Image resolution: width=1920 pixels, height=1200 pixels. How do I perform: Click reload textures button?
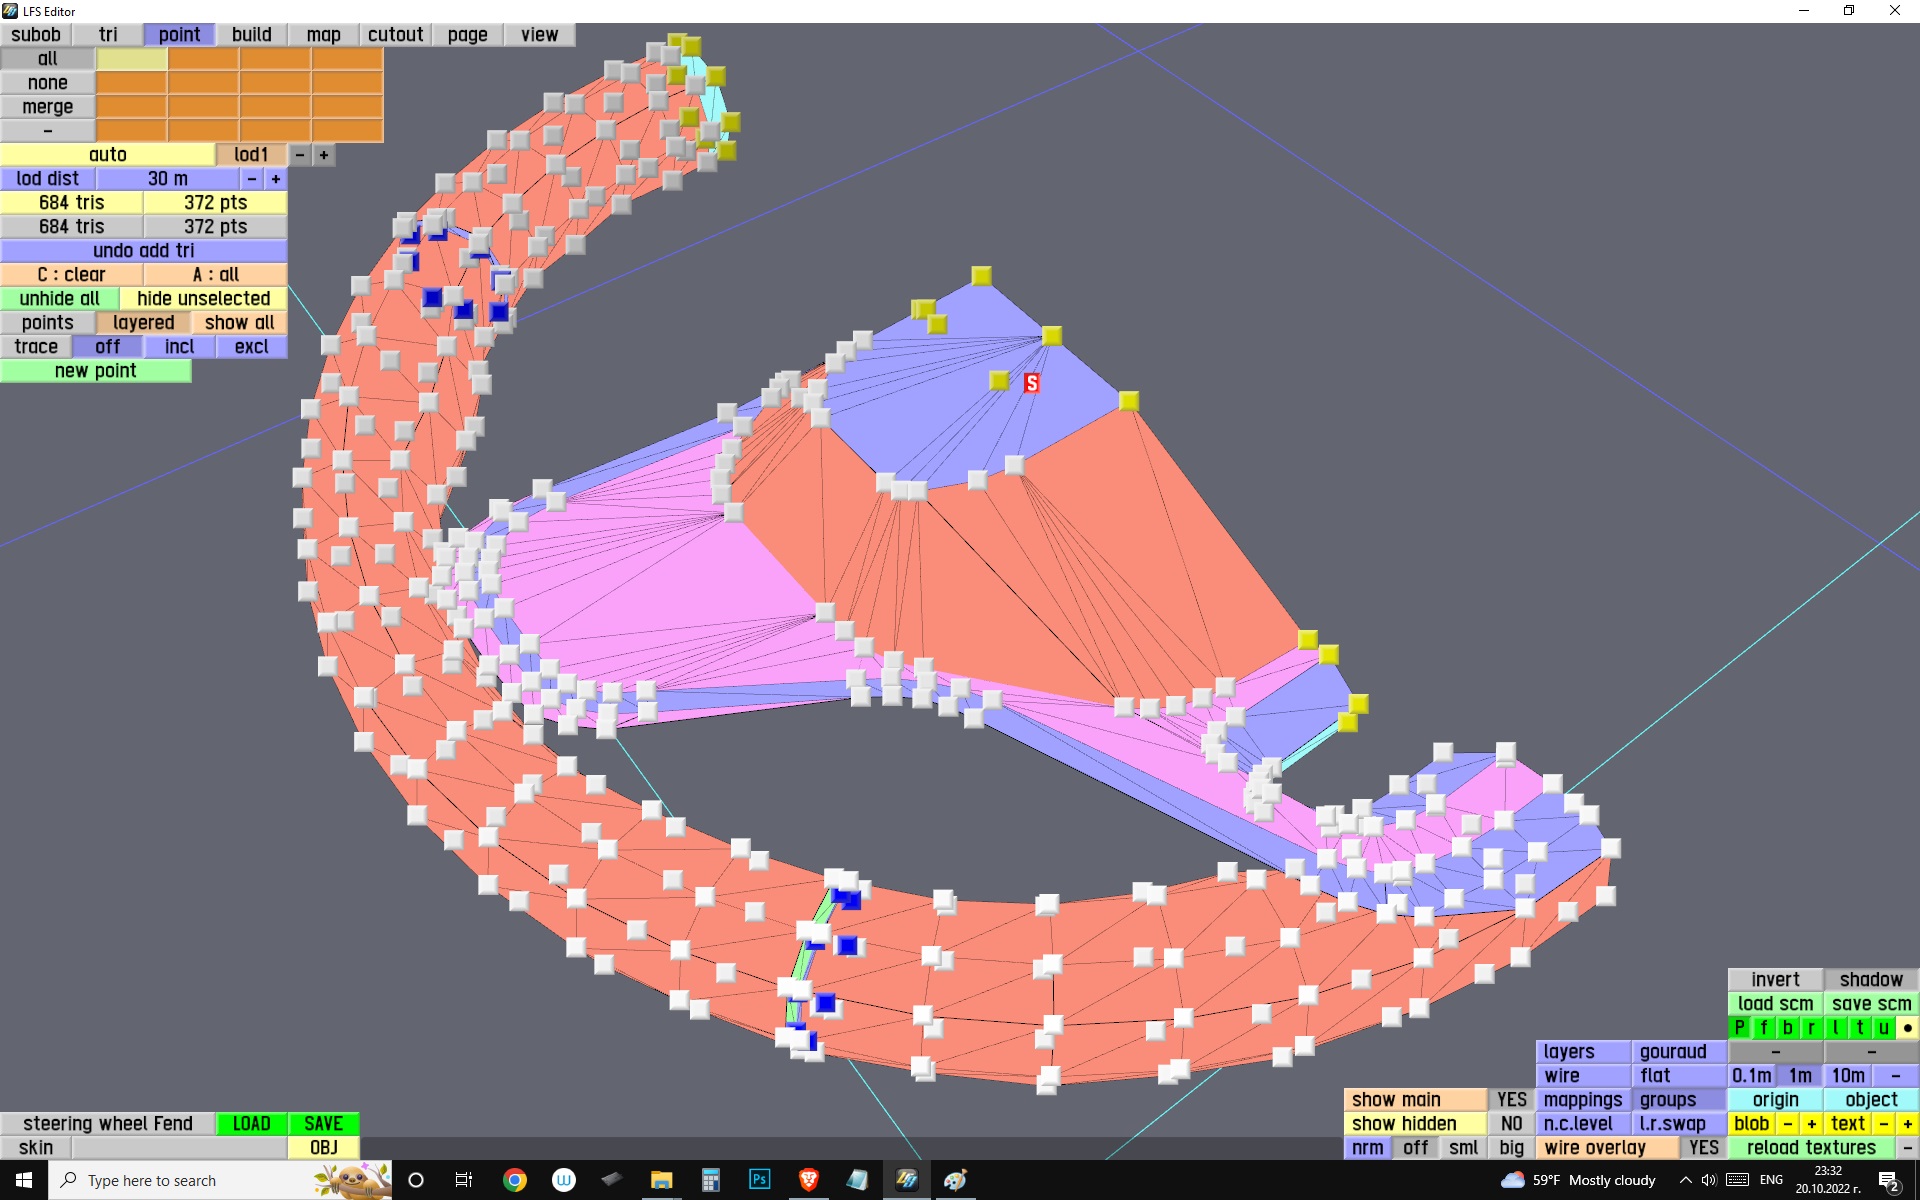(1810, 1148)
